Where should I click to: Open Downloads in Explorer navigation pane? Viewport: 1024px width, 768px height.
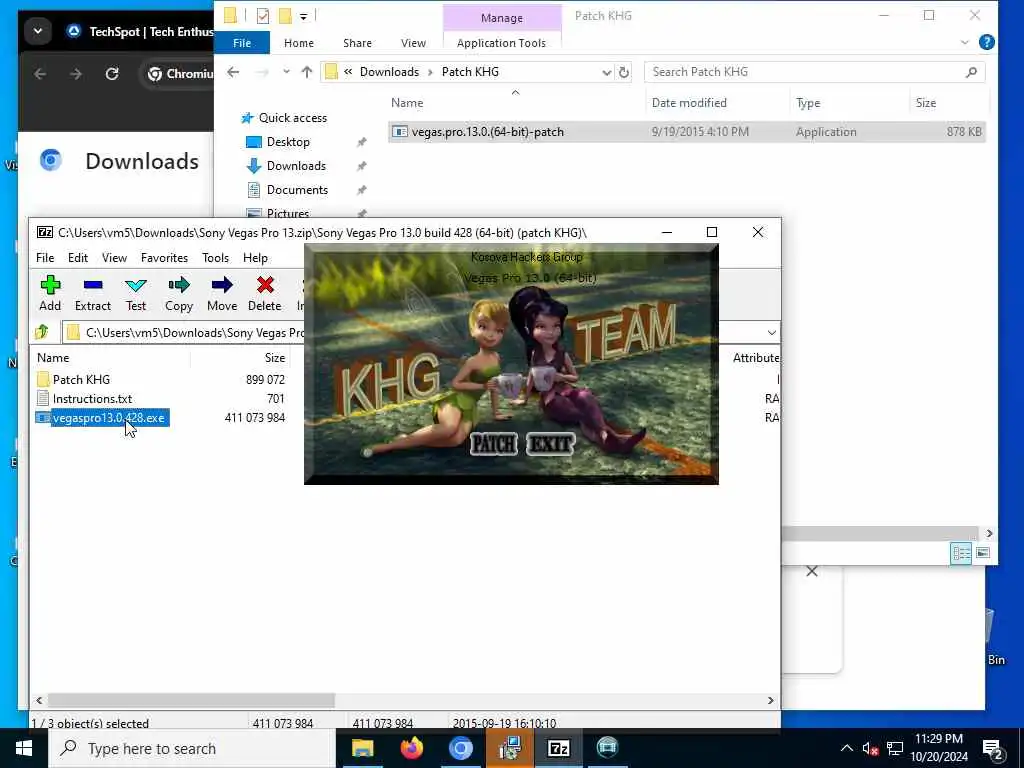click(296, 166)
